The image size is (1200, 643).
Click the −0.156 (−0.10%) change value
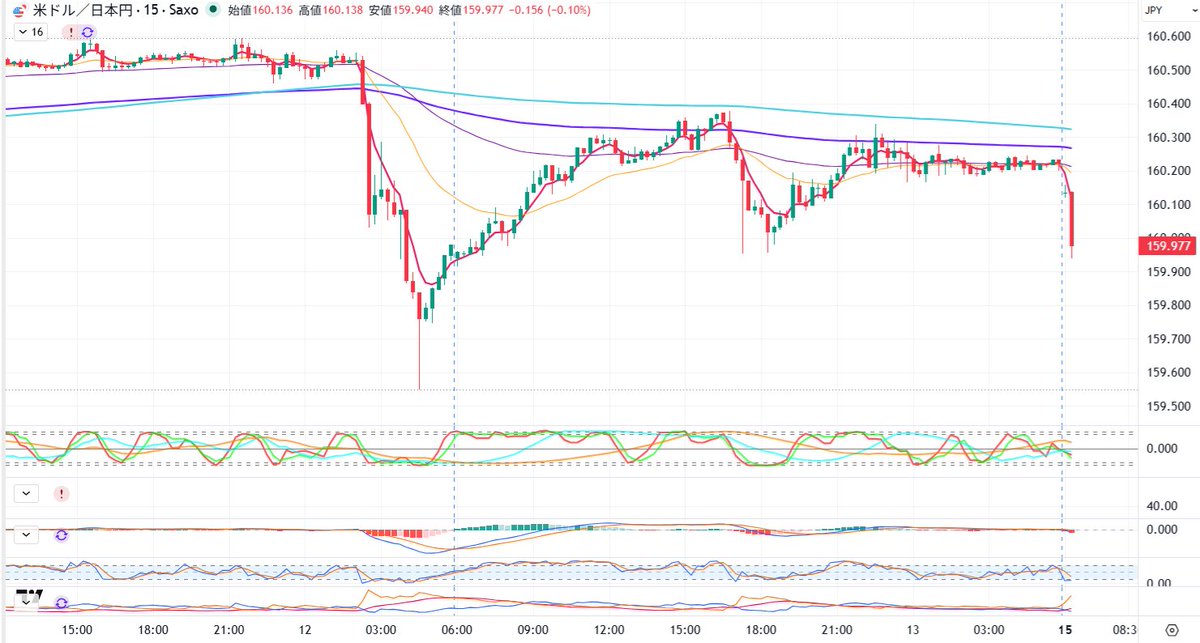[548, 10]
